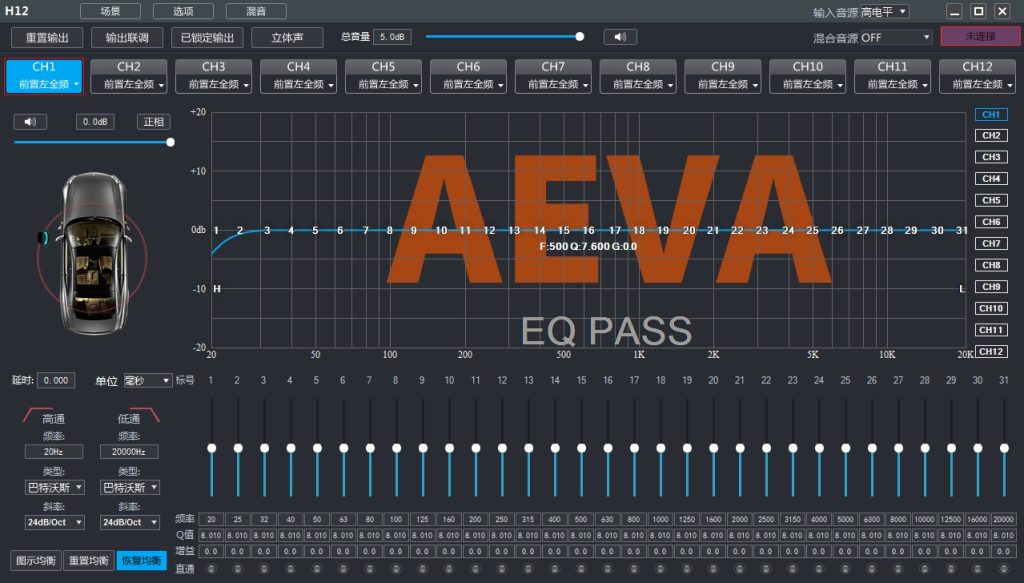1024x583 pixels.
Task: Toggle the band 31 bypass radio button
Action: 1004,569
